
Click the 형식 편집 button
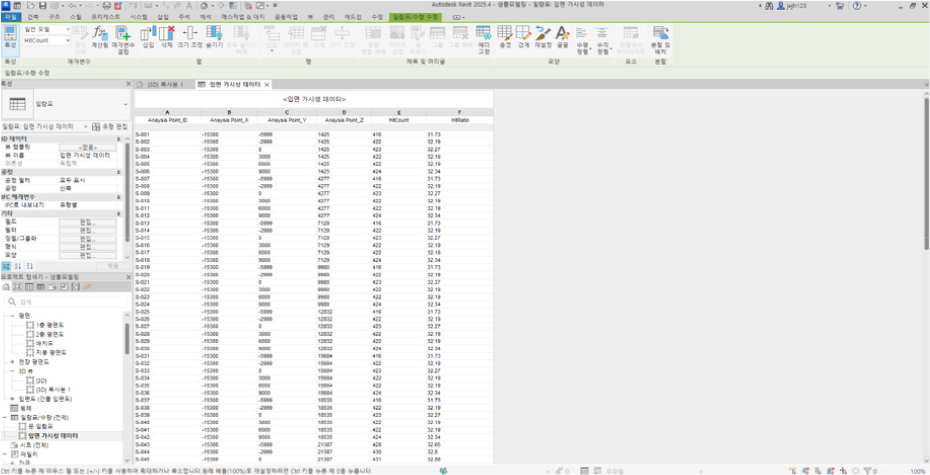click(x=88, y=247)
